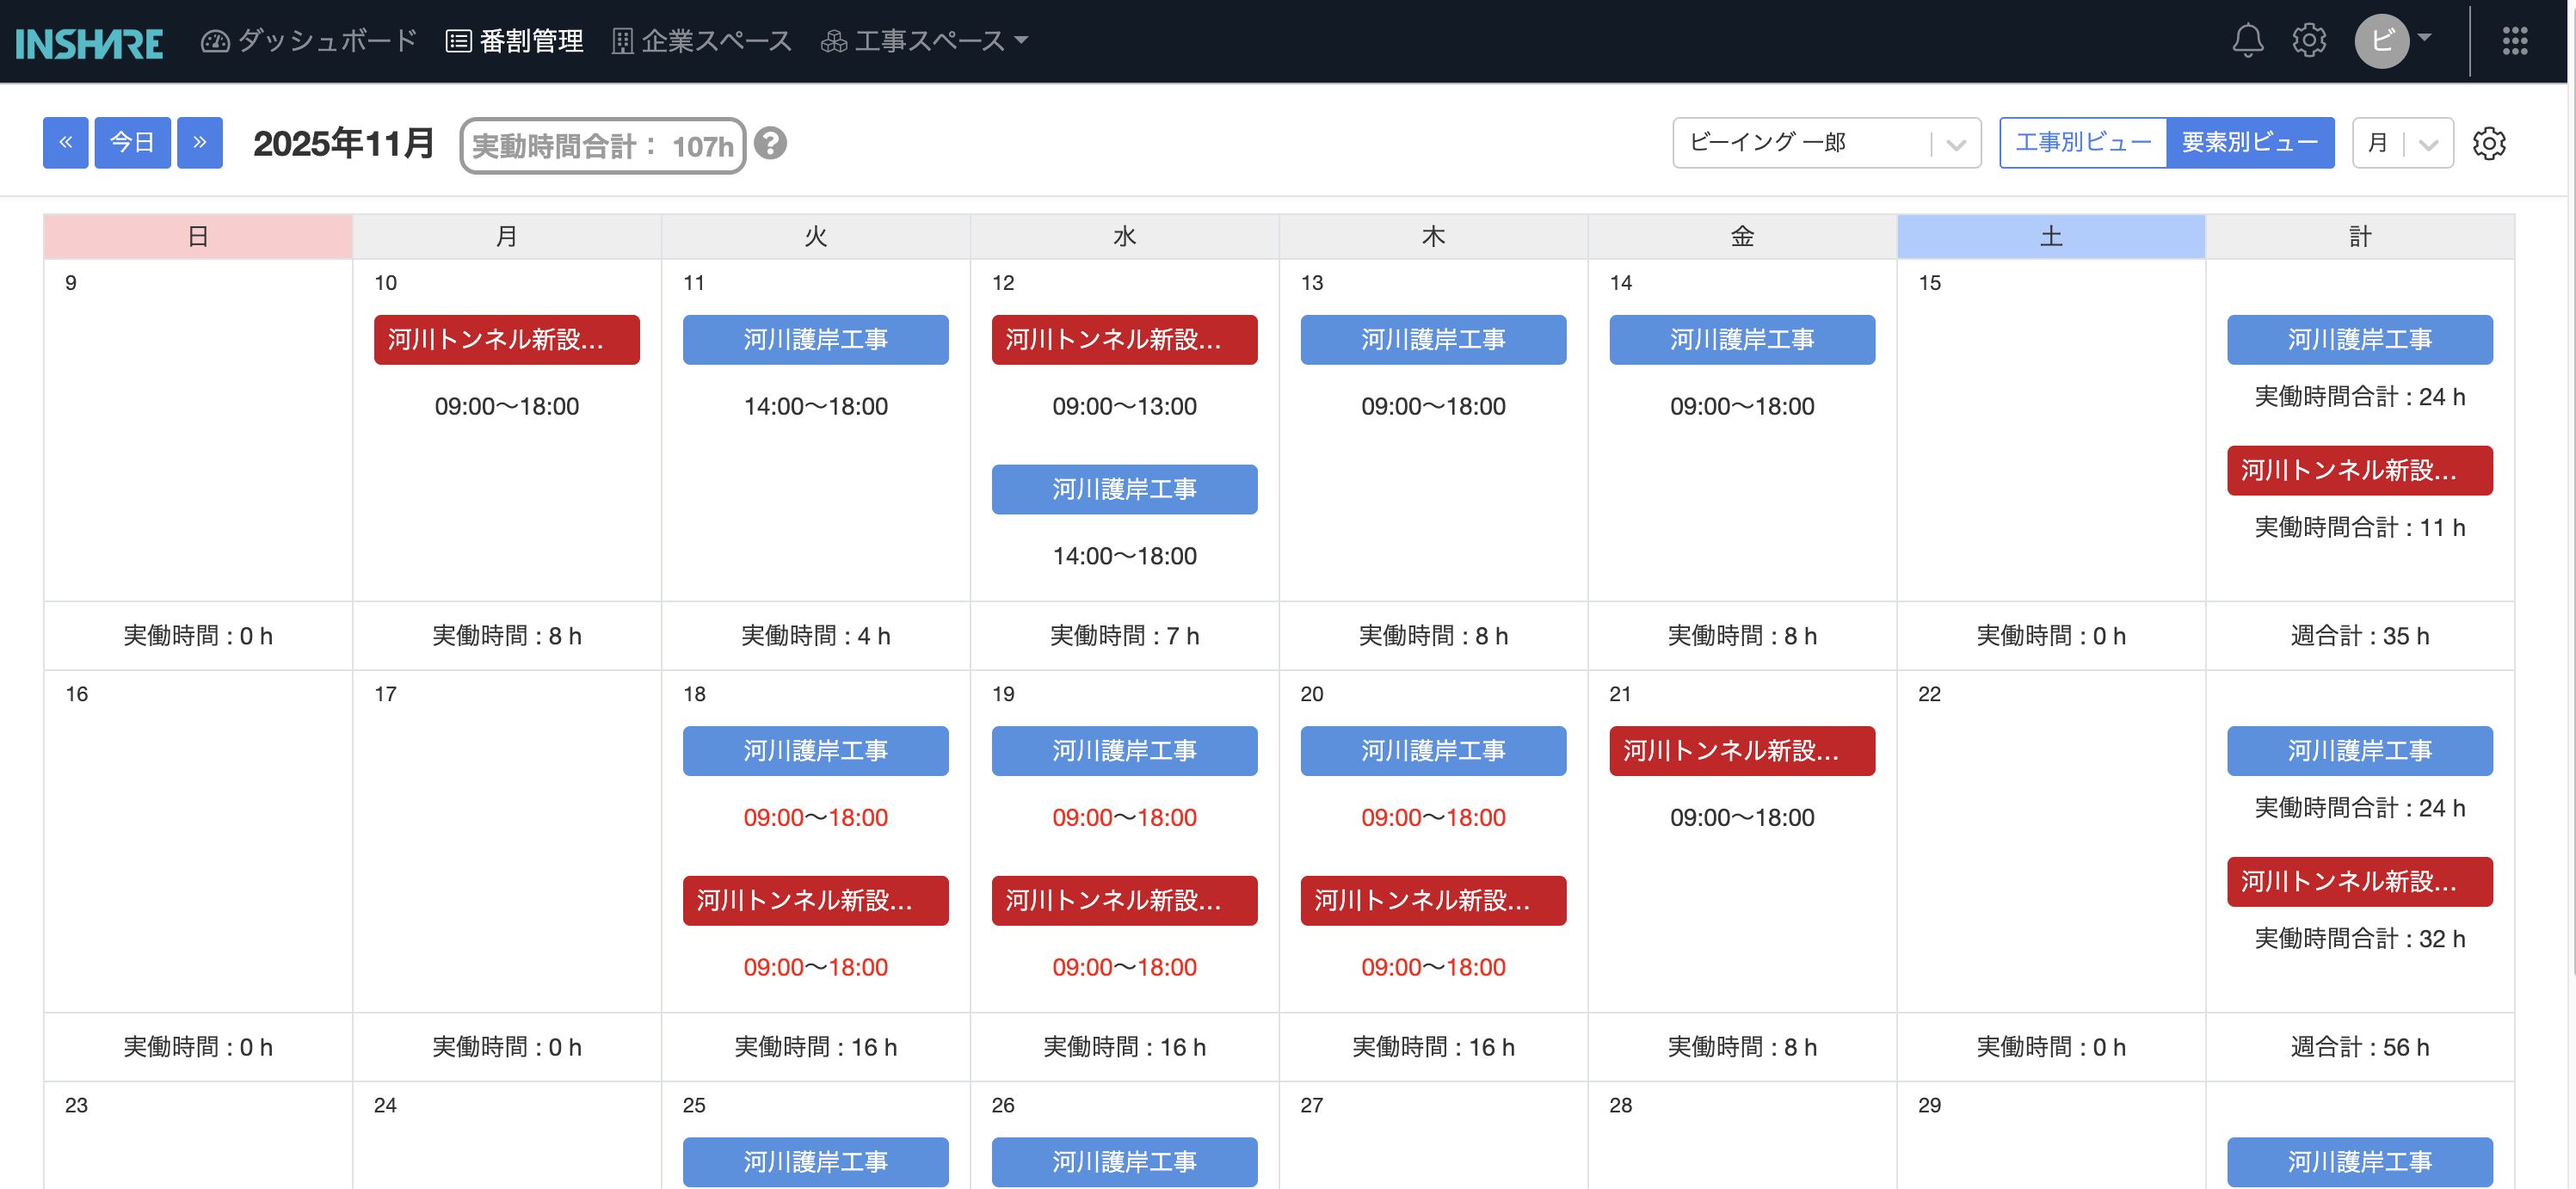
Task: Open 河川護岸工事 entry on the 25th
Action: [816, 1162]
